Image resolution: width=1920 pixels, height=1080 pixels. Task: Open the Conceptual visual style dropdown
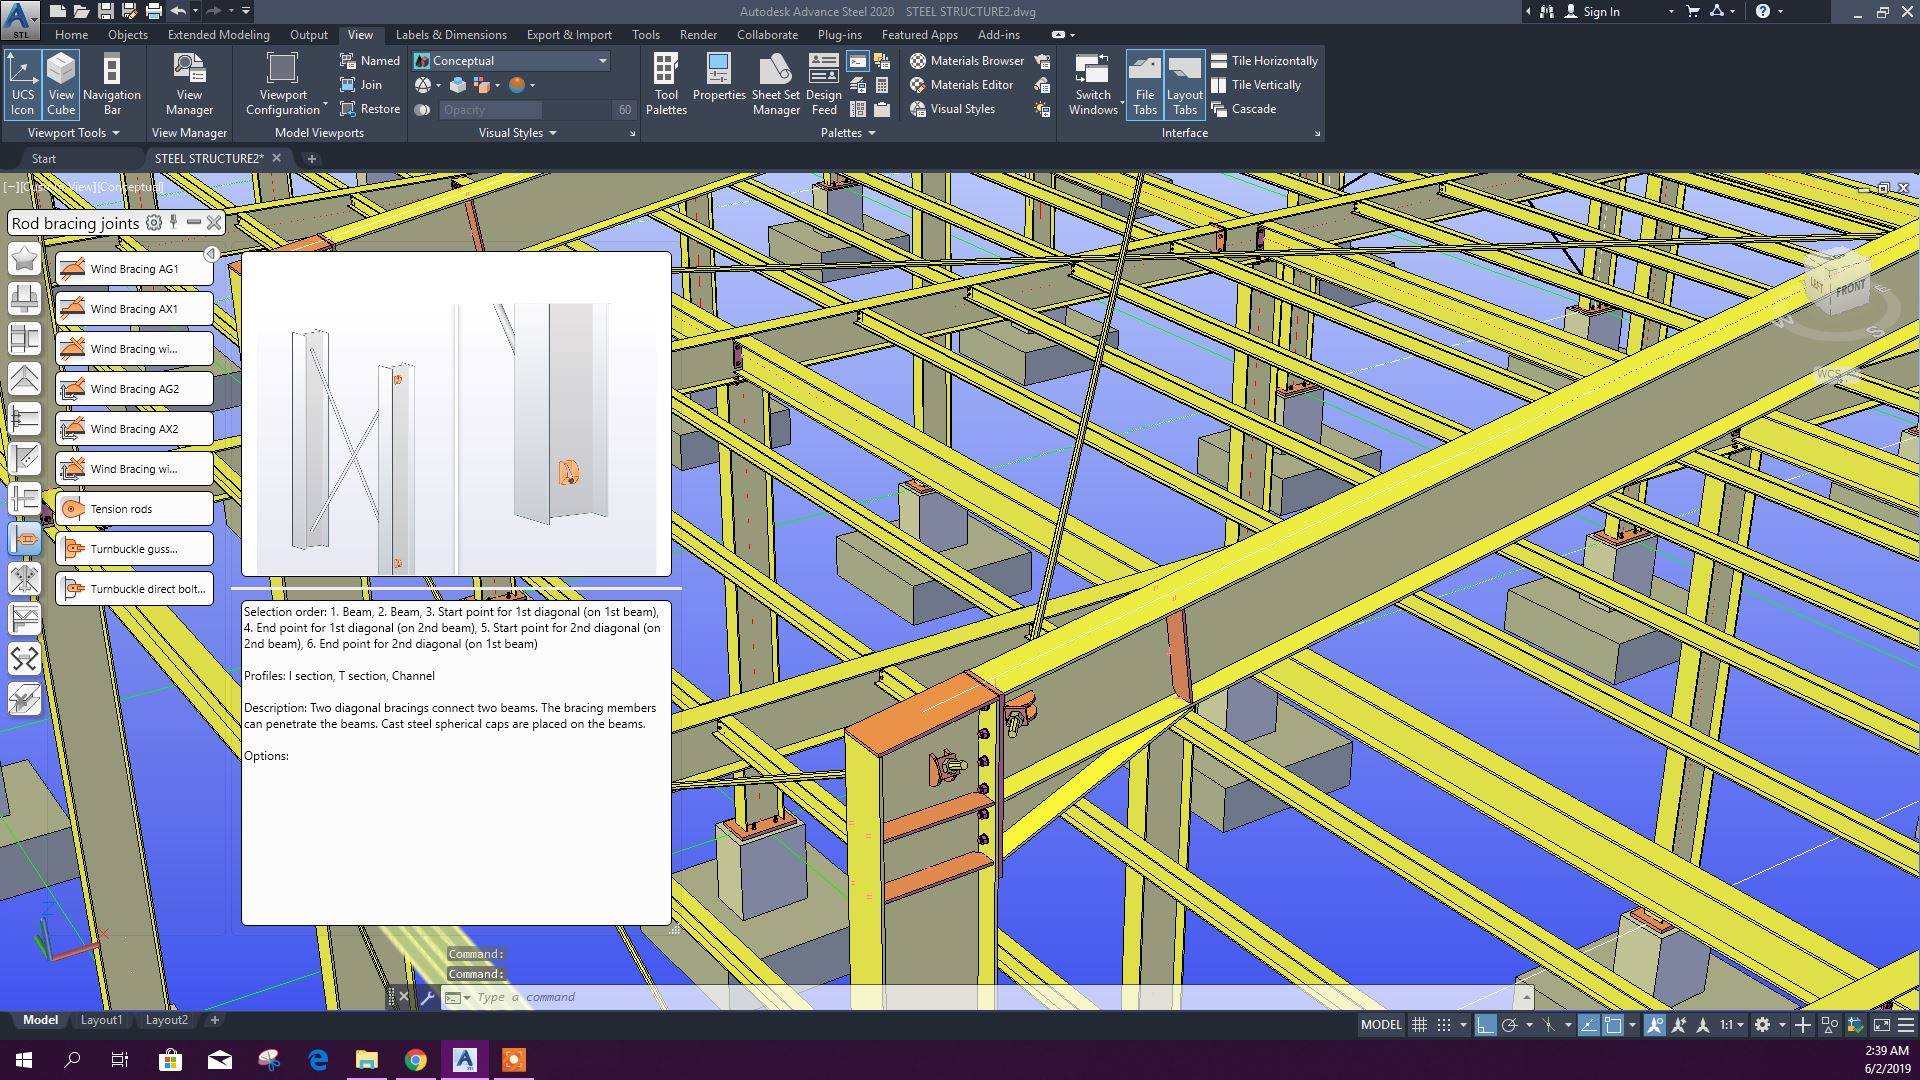512,61
